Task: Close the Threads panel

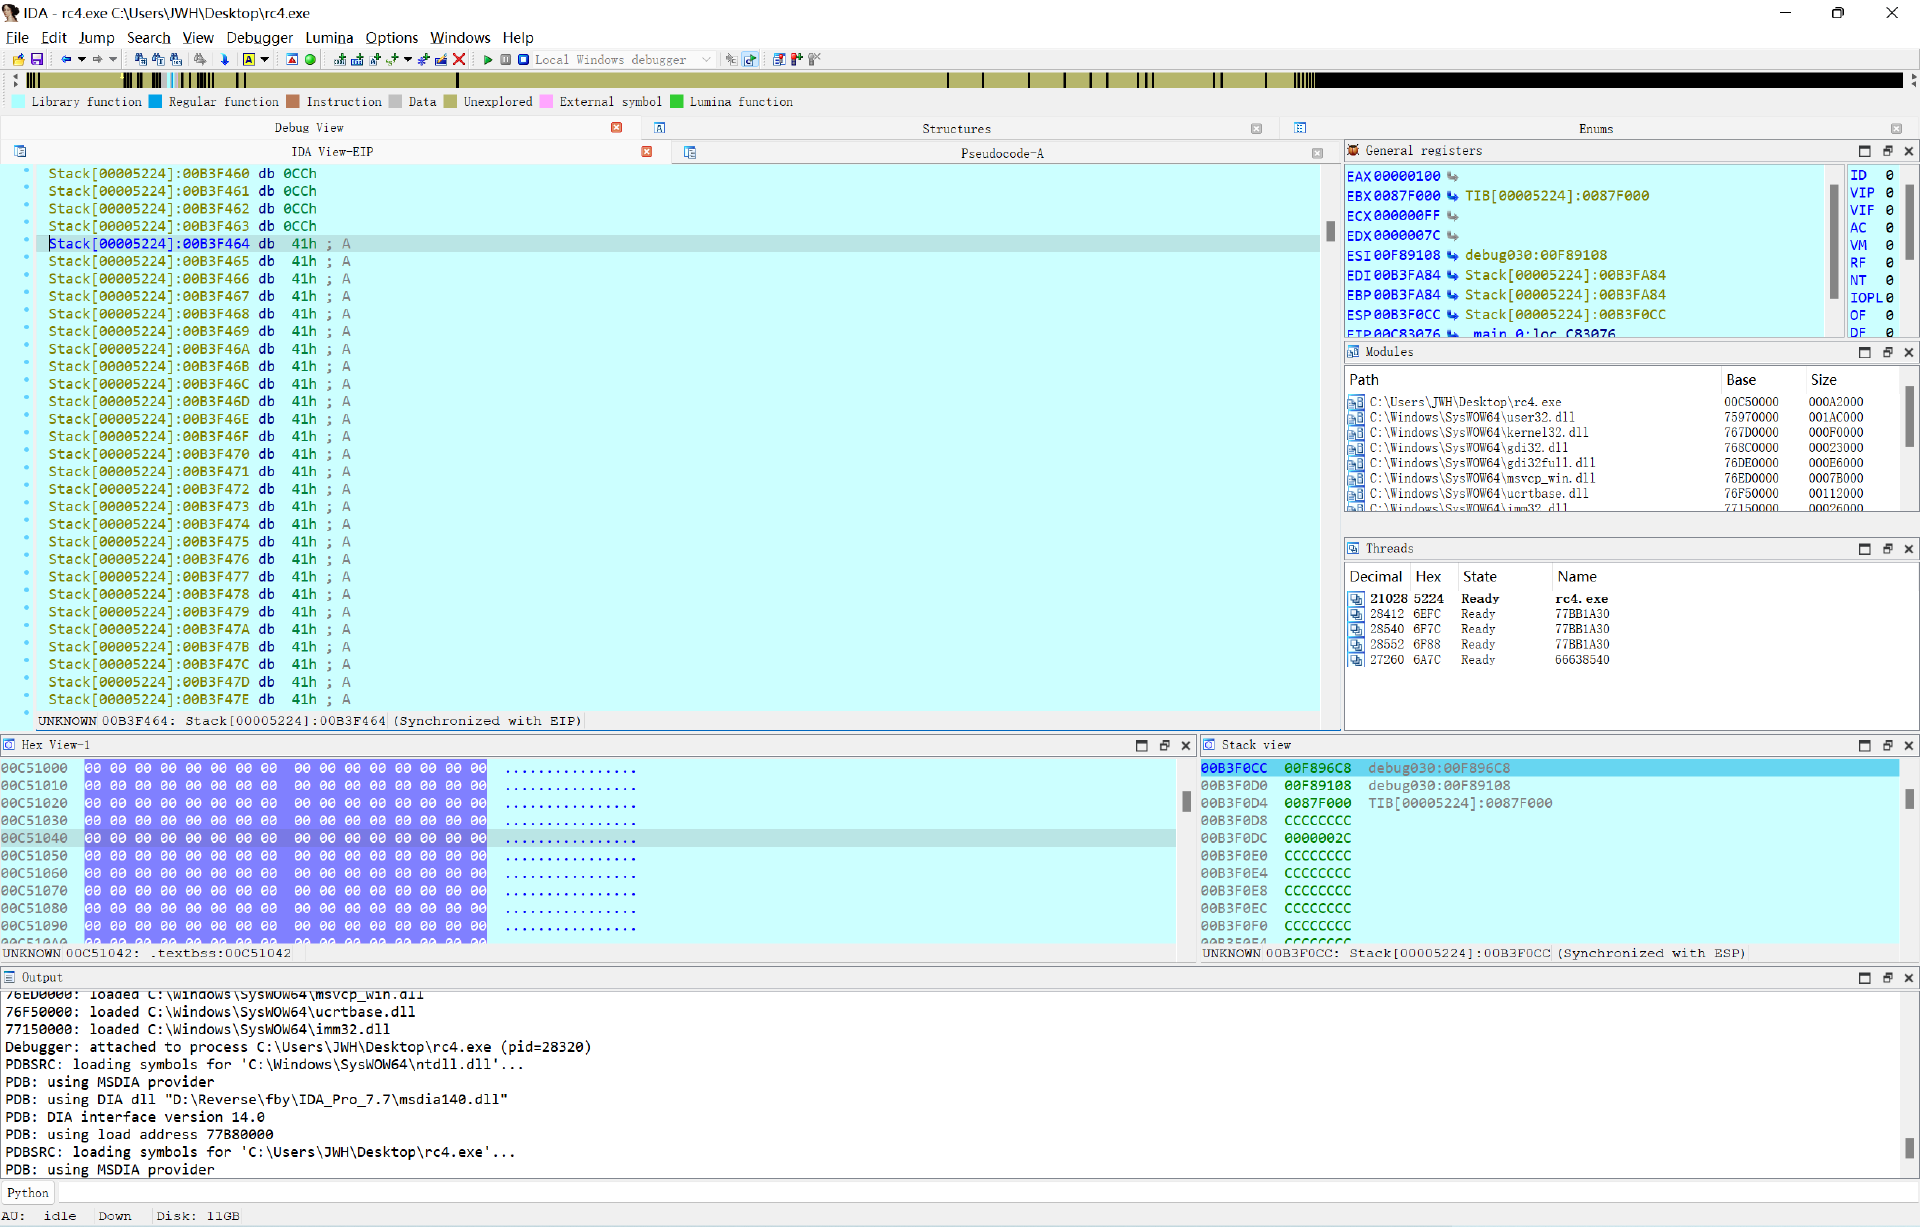Action: (x=1908, y=549)
